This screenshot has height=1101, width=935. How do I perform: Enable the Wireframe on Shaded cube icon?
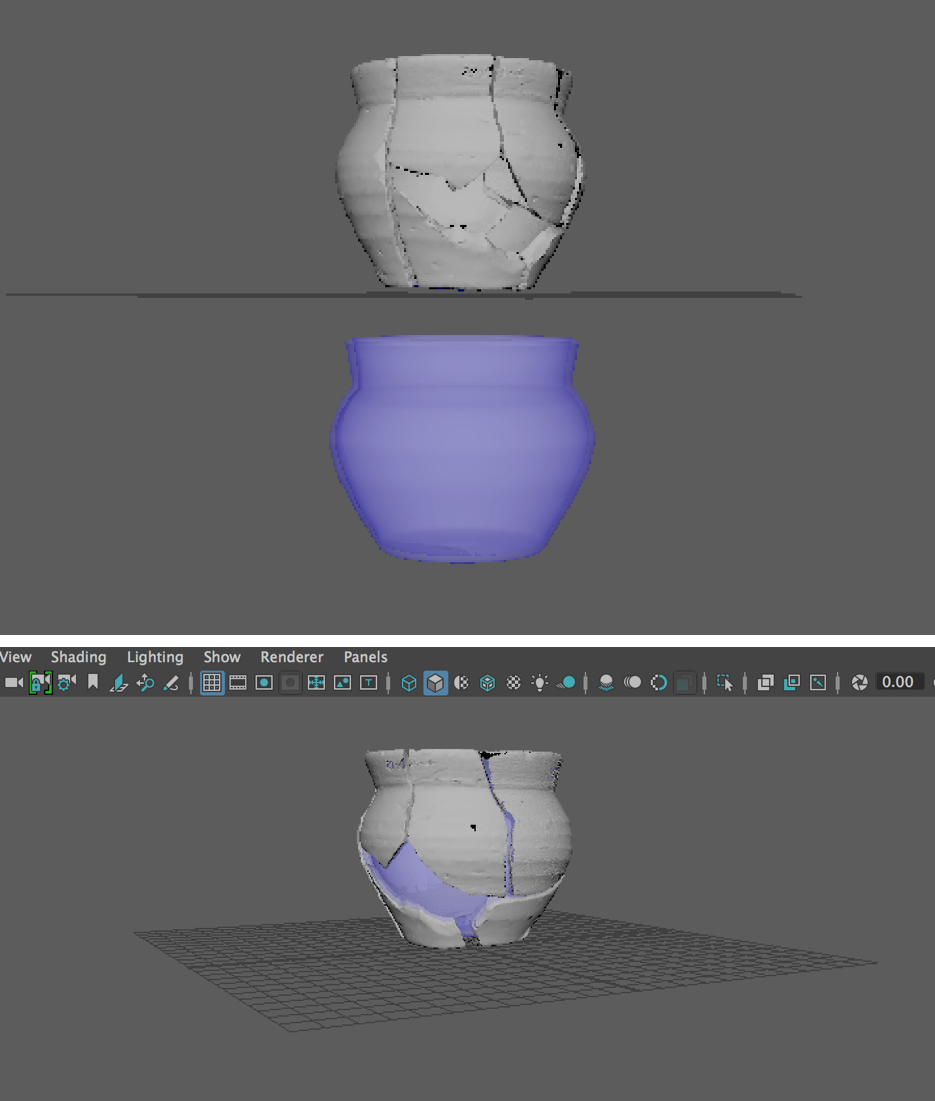(487, 683)
